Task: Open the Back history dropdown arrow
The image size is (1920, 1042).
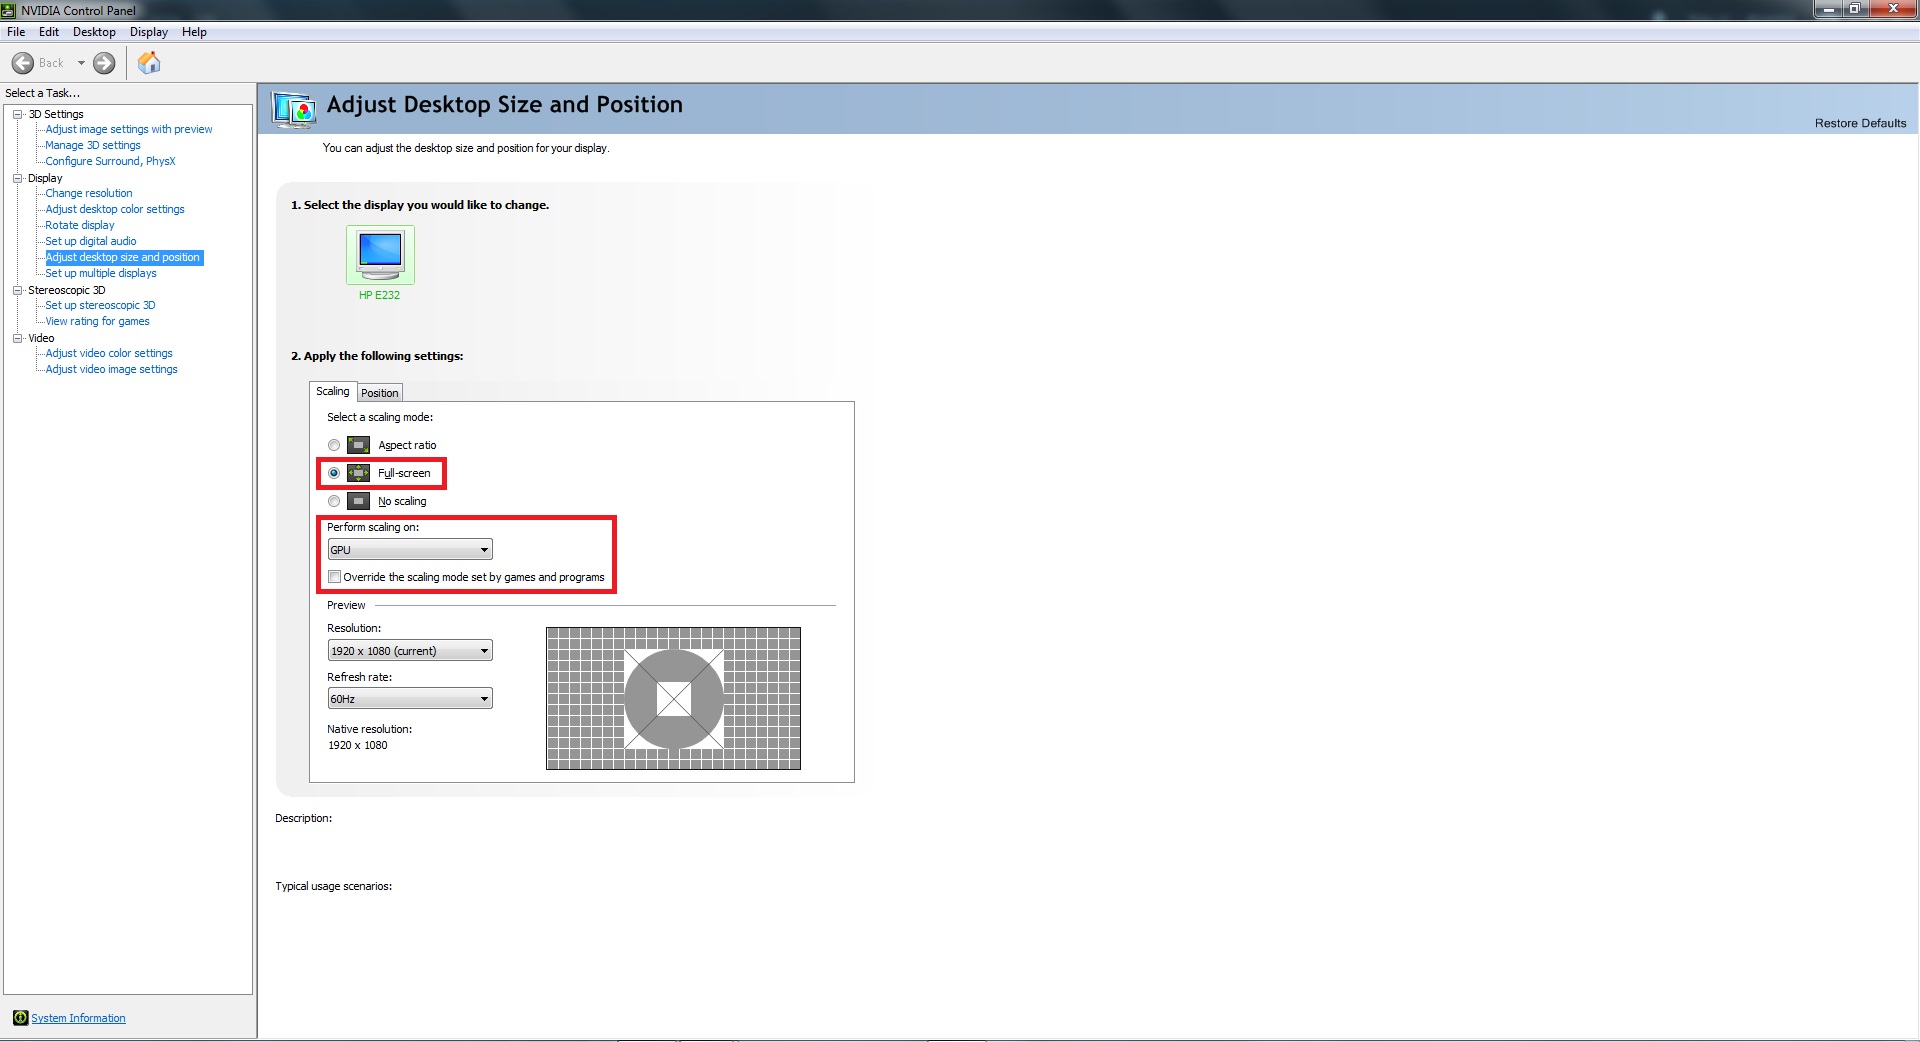Action: pyautogui.click(x=81, y=63)
